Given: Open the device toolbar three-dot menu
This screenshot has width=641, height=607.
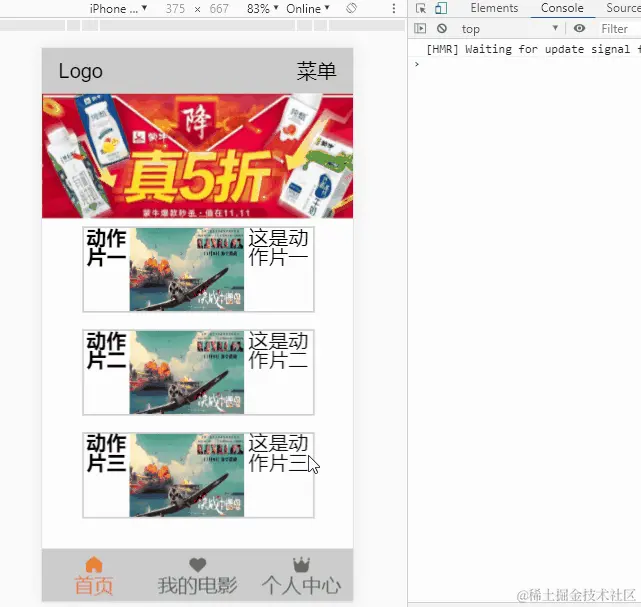Looking at the screenshot, I should click(x=394, y=9).
